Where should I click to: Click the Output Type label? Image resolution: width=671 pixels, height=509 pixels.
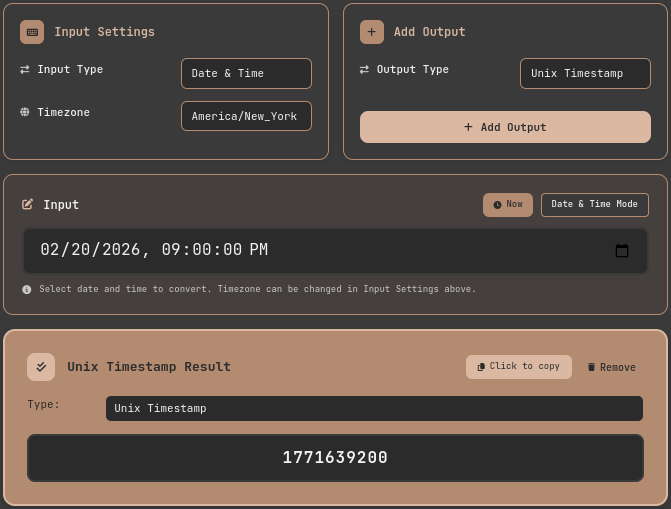pyautogui.click(x=413, y=69)
